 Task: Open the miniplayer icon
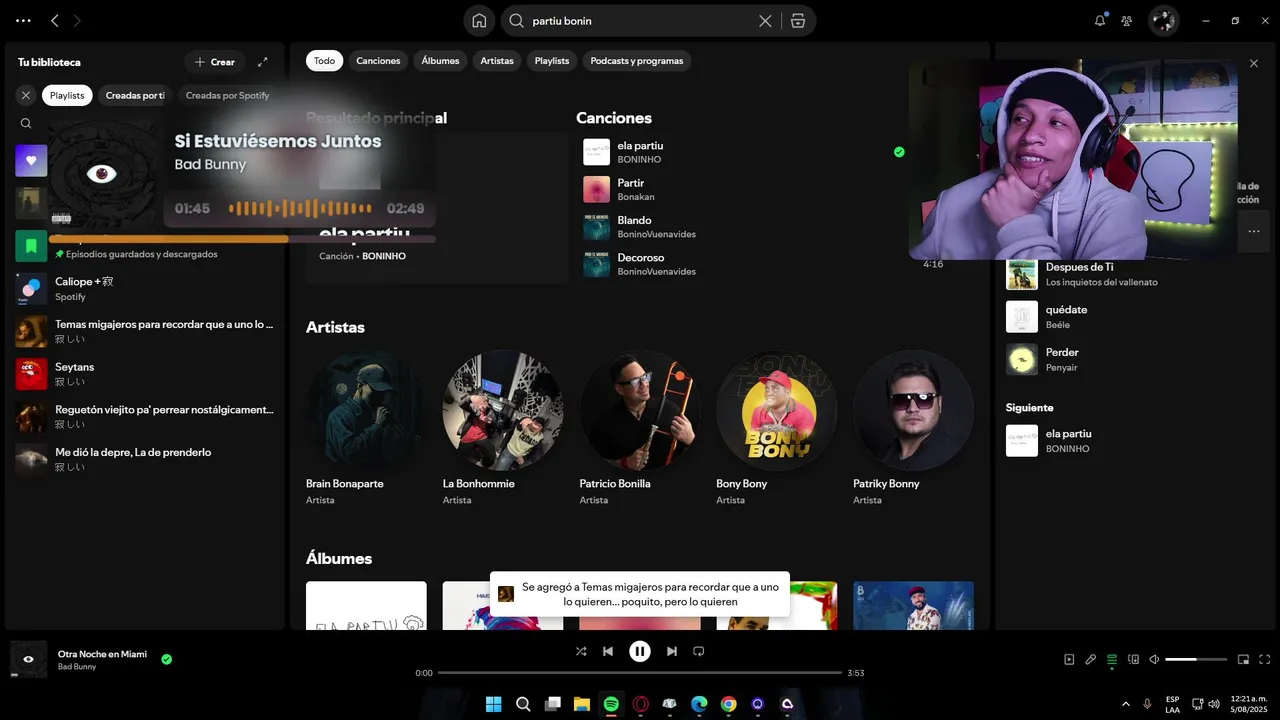1244,659
